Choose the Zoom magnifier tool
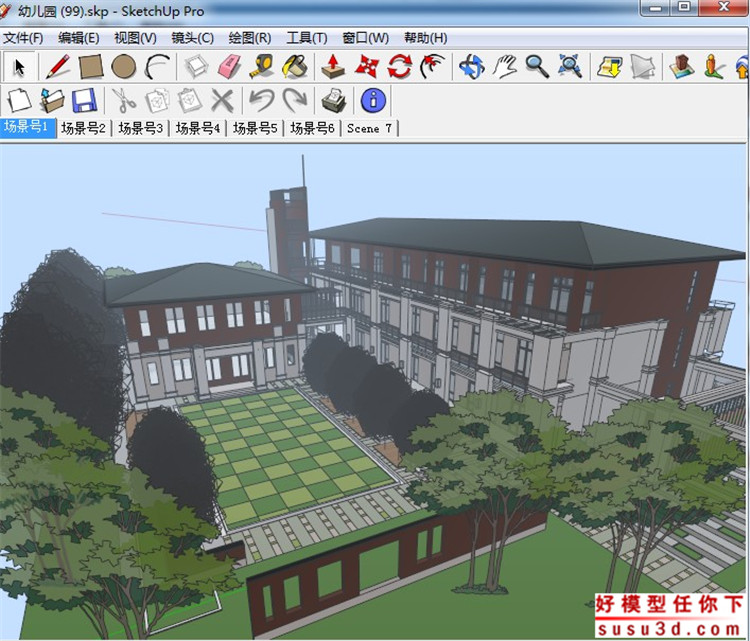The height and width of the screenshot is (641, 750). (x=537, y=66)
